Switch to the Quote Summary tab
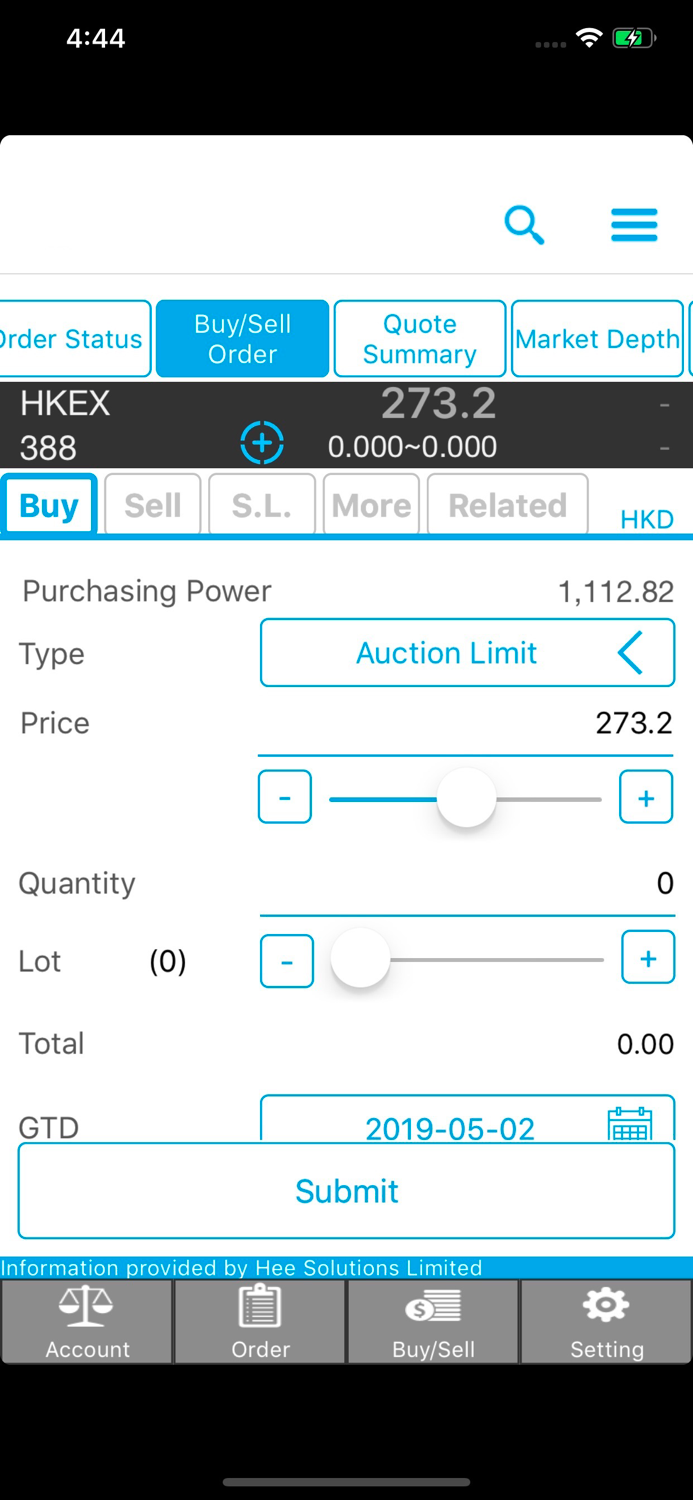 click(x=419, y=338)
